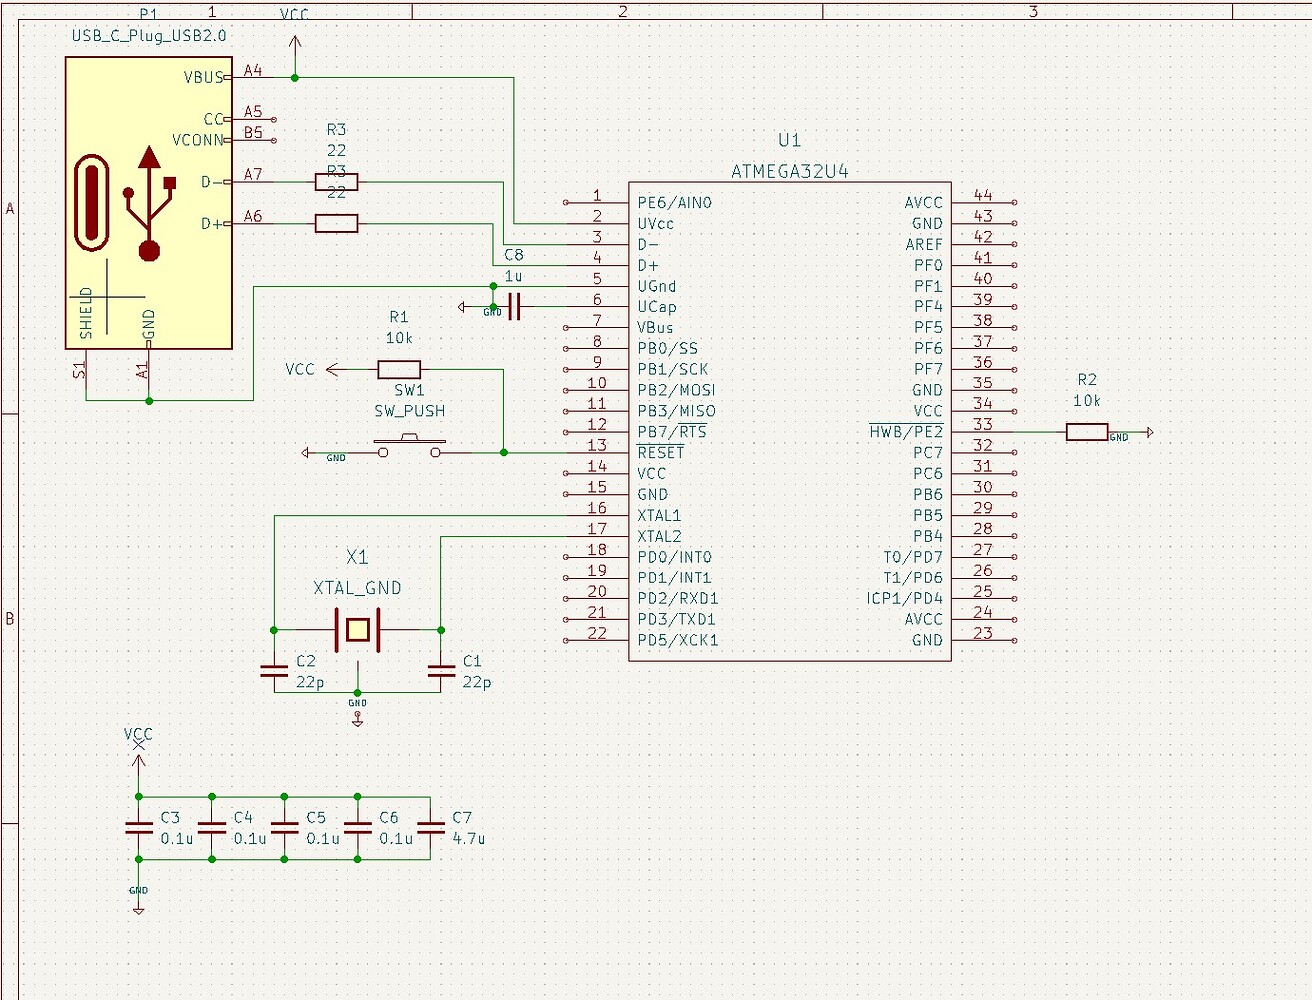Screen dimensions: 1312x1000
Task: Click the HWB/PE2 pin label
Action: [906, 432]
